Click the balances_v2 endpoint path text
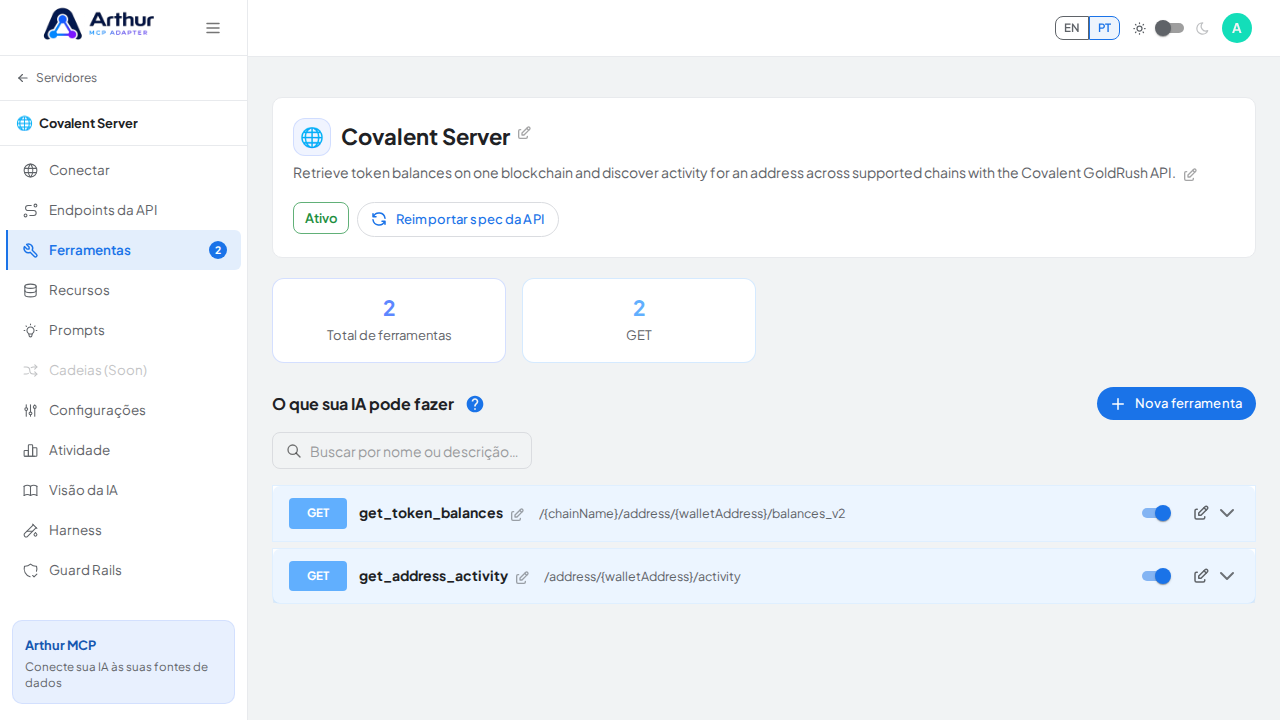The image size is (1280, 720). coord(692,514)
